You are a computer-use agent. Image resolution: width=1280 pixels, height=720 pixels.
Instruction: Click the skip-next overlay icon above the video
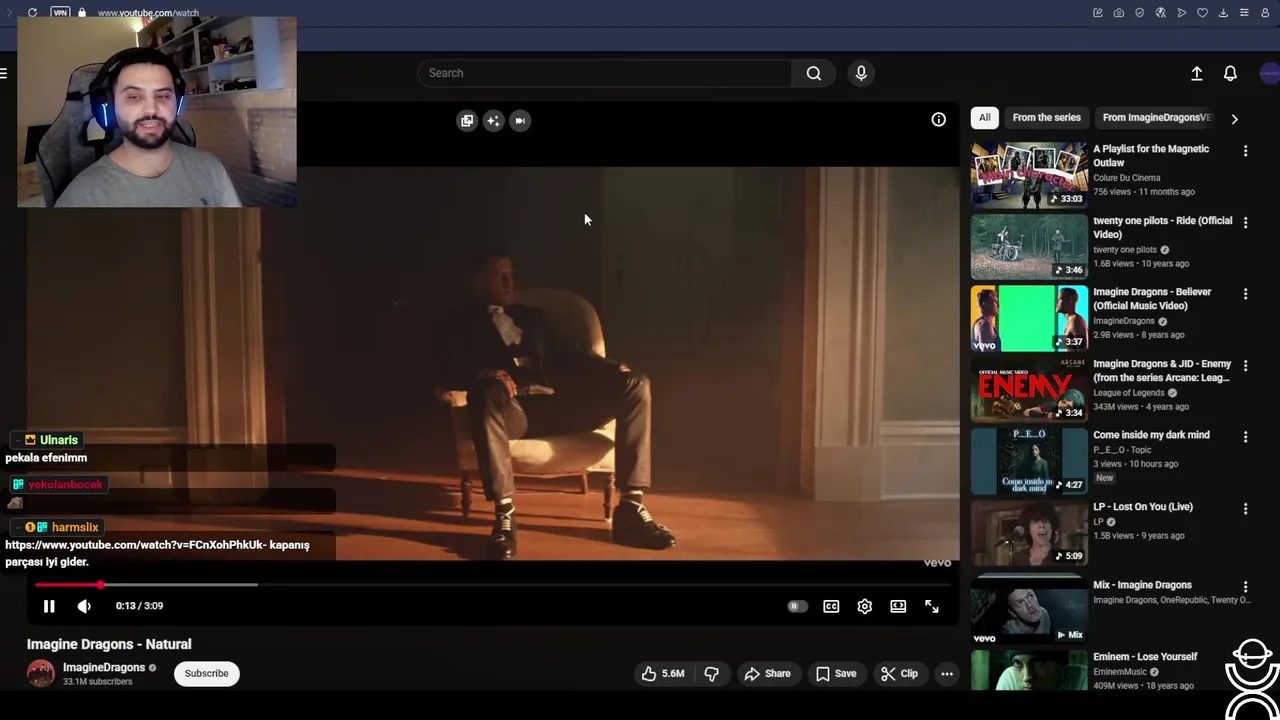(x=519, y=120)
